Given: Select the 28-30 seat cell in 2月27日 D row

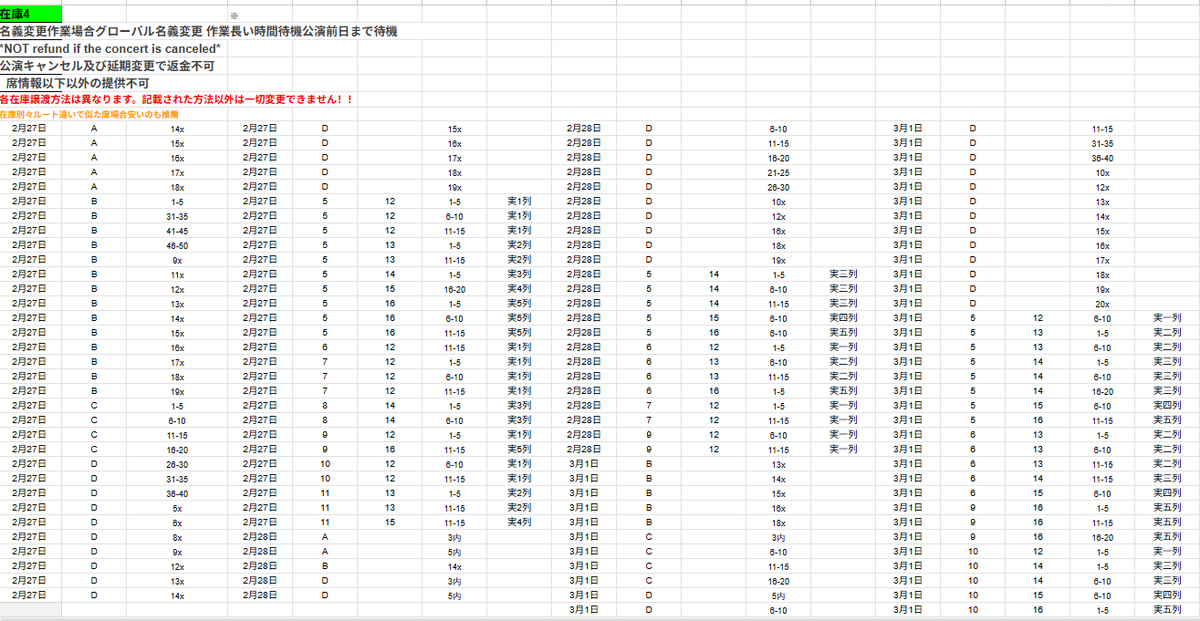Looking at the screenshot, I should point(176,463).
